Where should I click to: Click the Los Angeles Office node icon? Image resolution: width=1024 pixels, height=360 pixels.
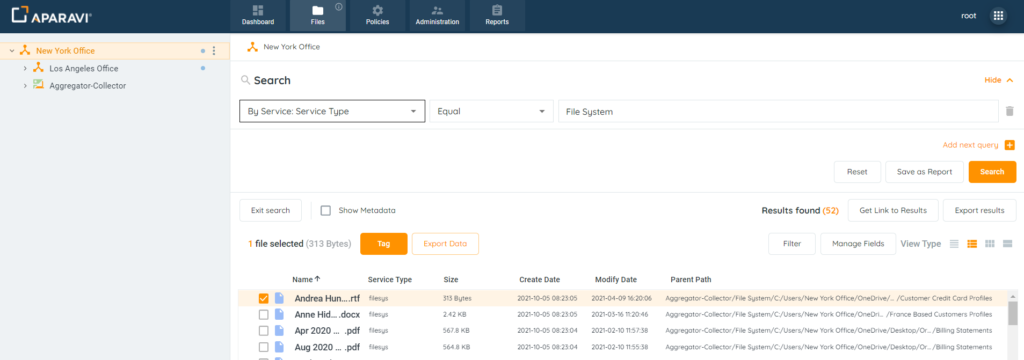39,68
